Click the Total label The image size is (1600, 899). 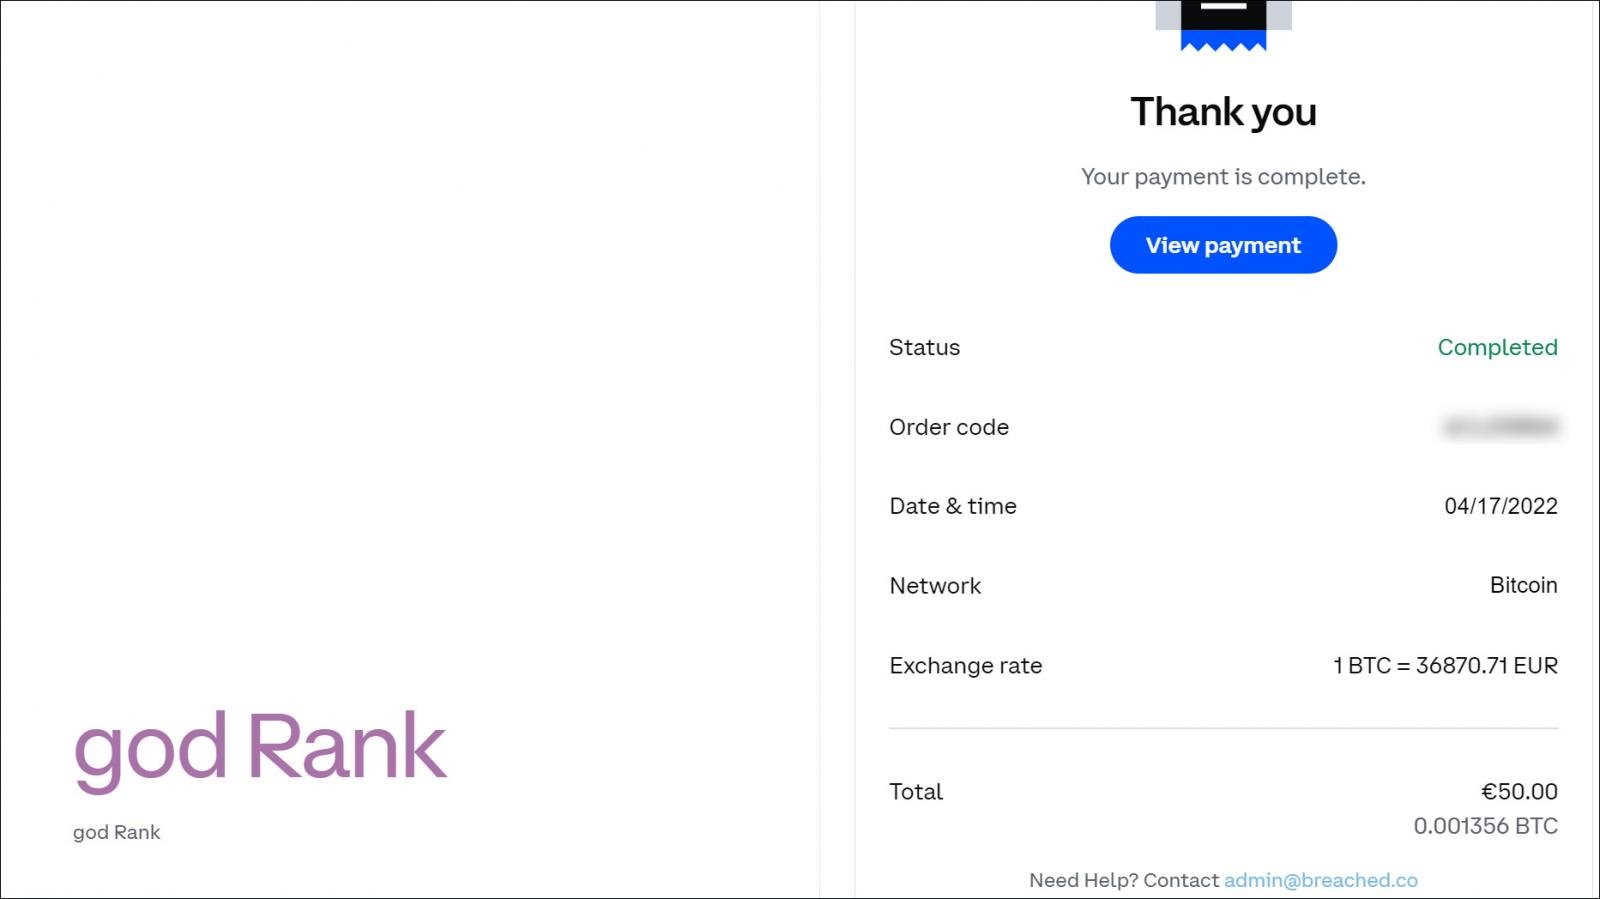pyautogui.click(x=916, y=792)
